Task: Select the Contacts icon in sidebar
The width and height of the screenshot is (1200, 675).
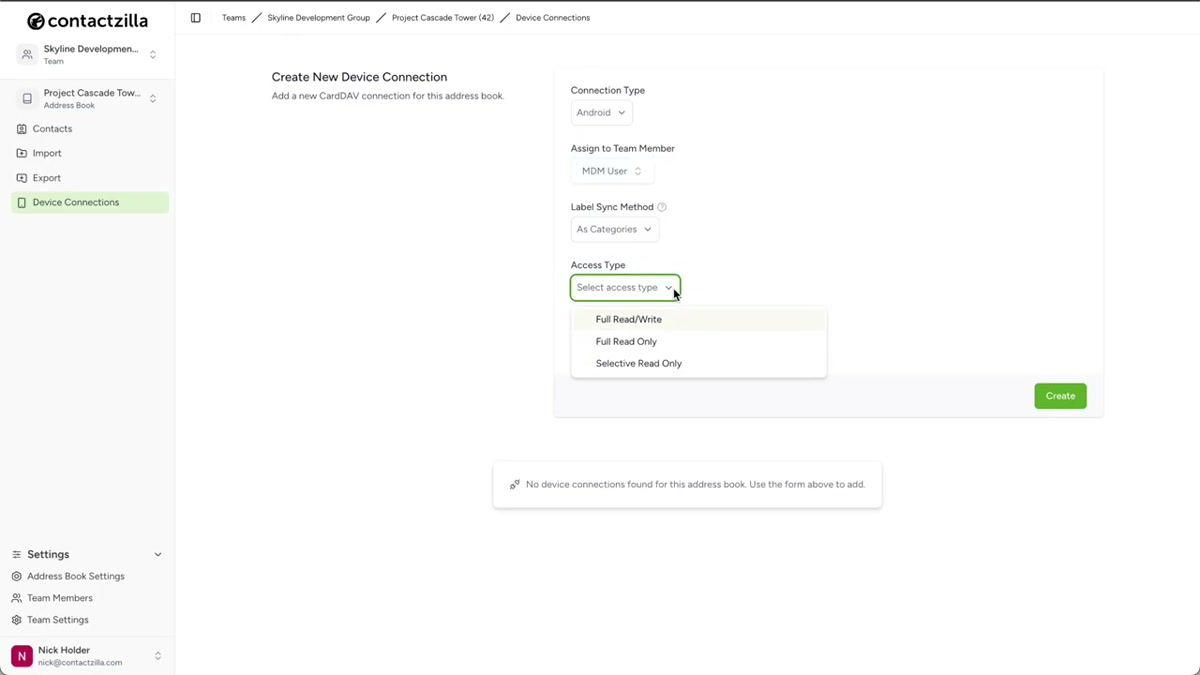Action: [21, 128]
